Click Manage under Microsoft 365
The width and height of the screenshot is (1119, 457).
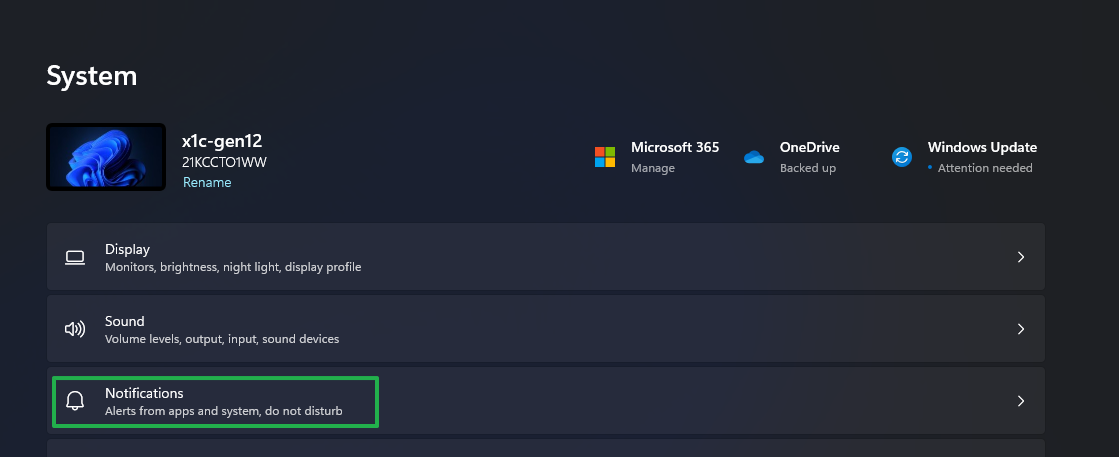tap(653, 168)
